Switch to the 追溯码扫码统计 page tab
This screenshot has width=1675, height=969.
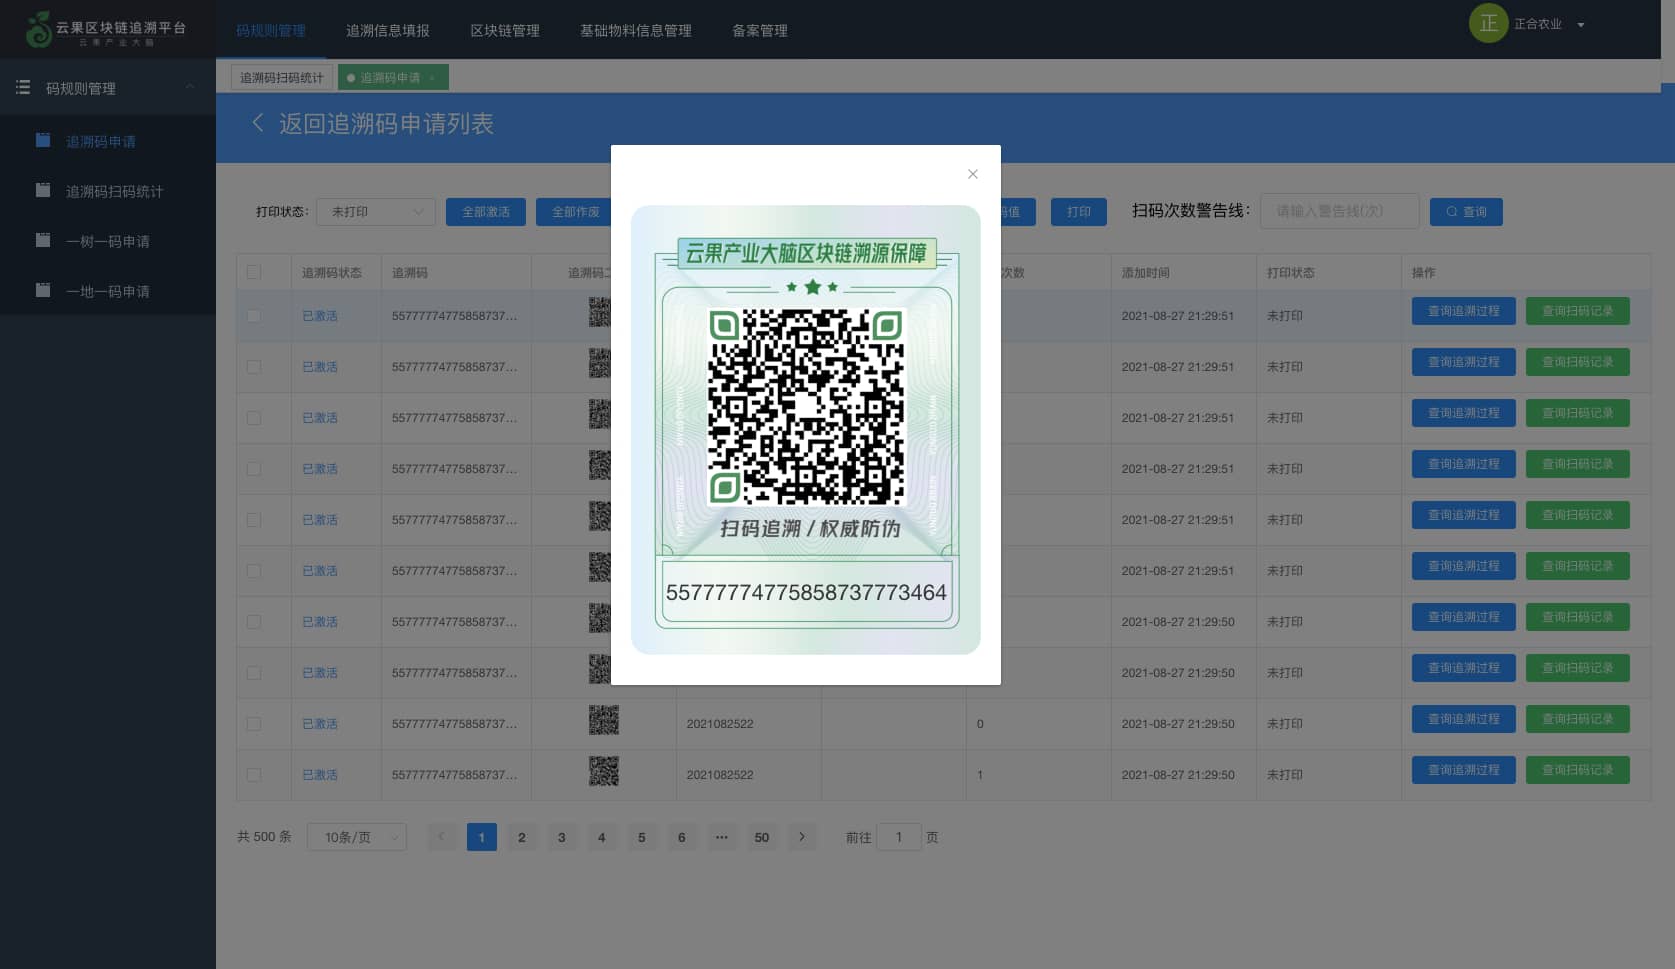click(x=282, y=77)
